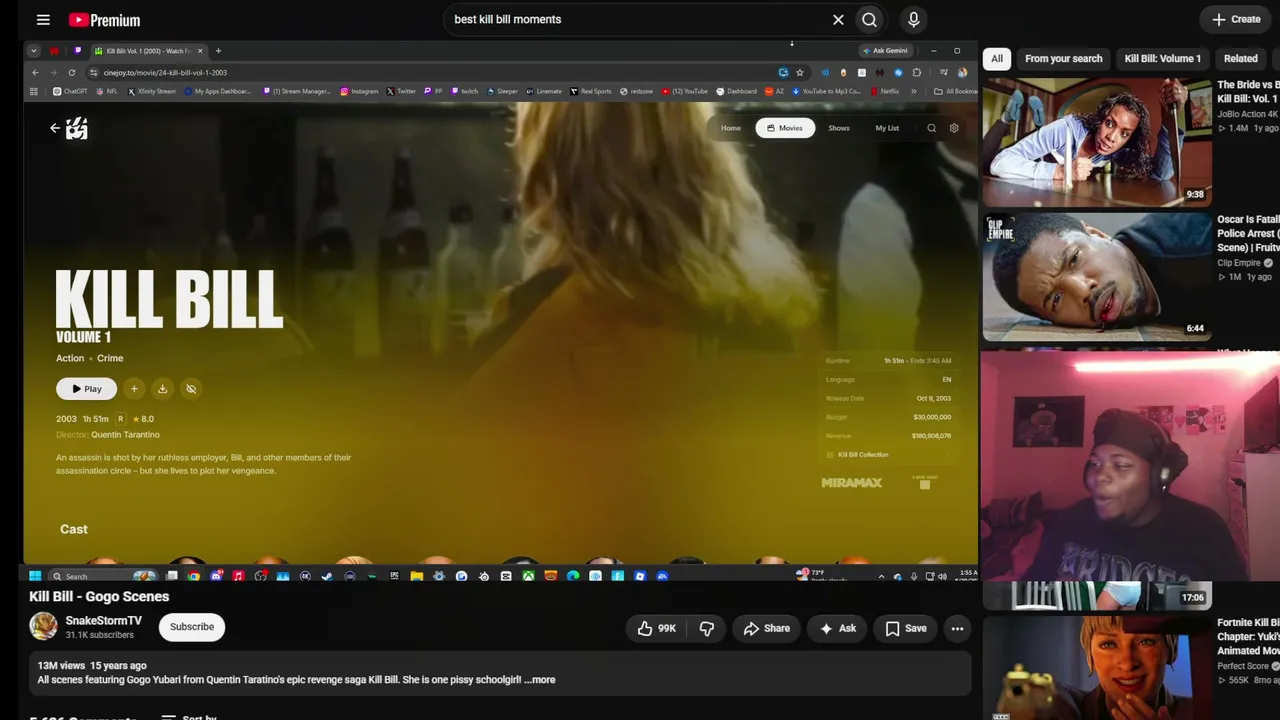Image resolution: width=1280 pixels, height=720 pixels.
Task: Go back in the browser
Action: click(x=35, y=72)
